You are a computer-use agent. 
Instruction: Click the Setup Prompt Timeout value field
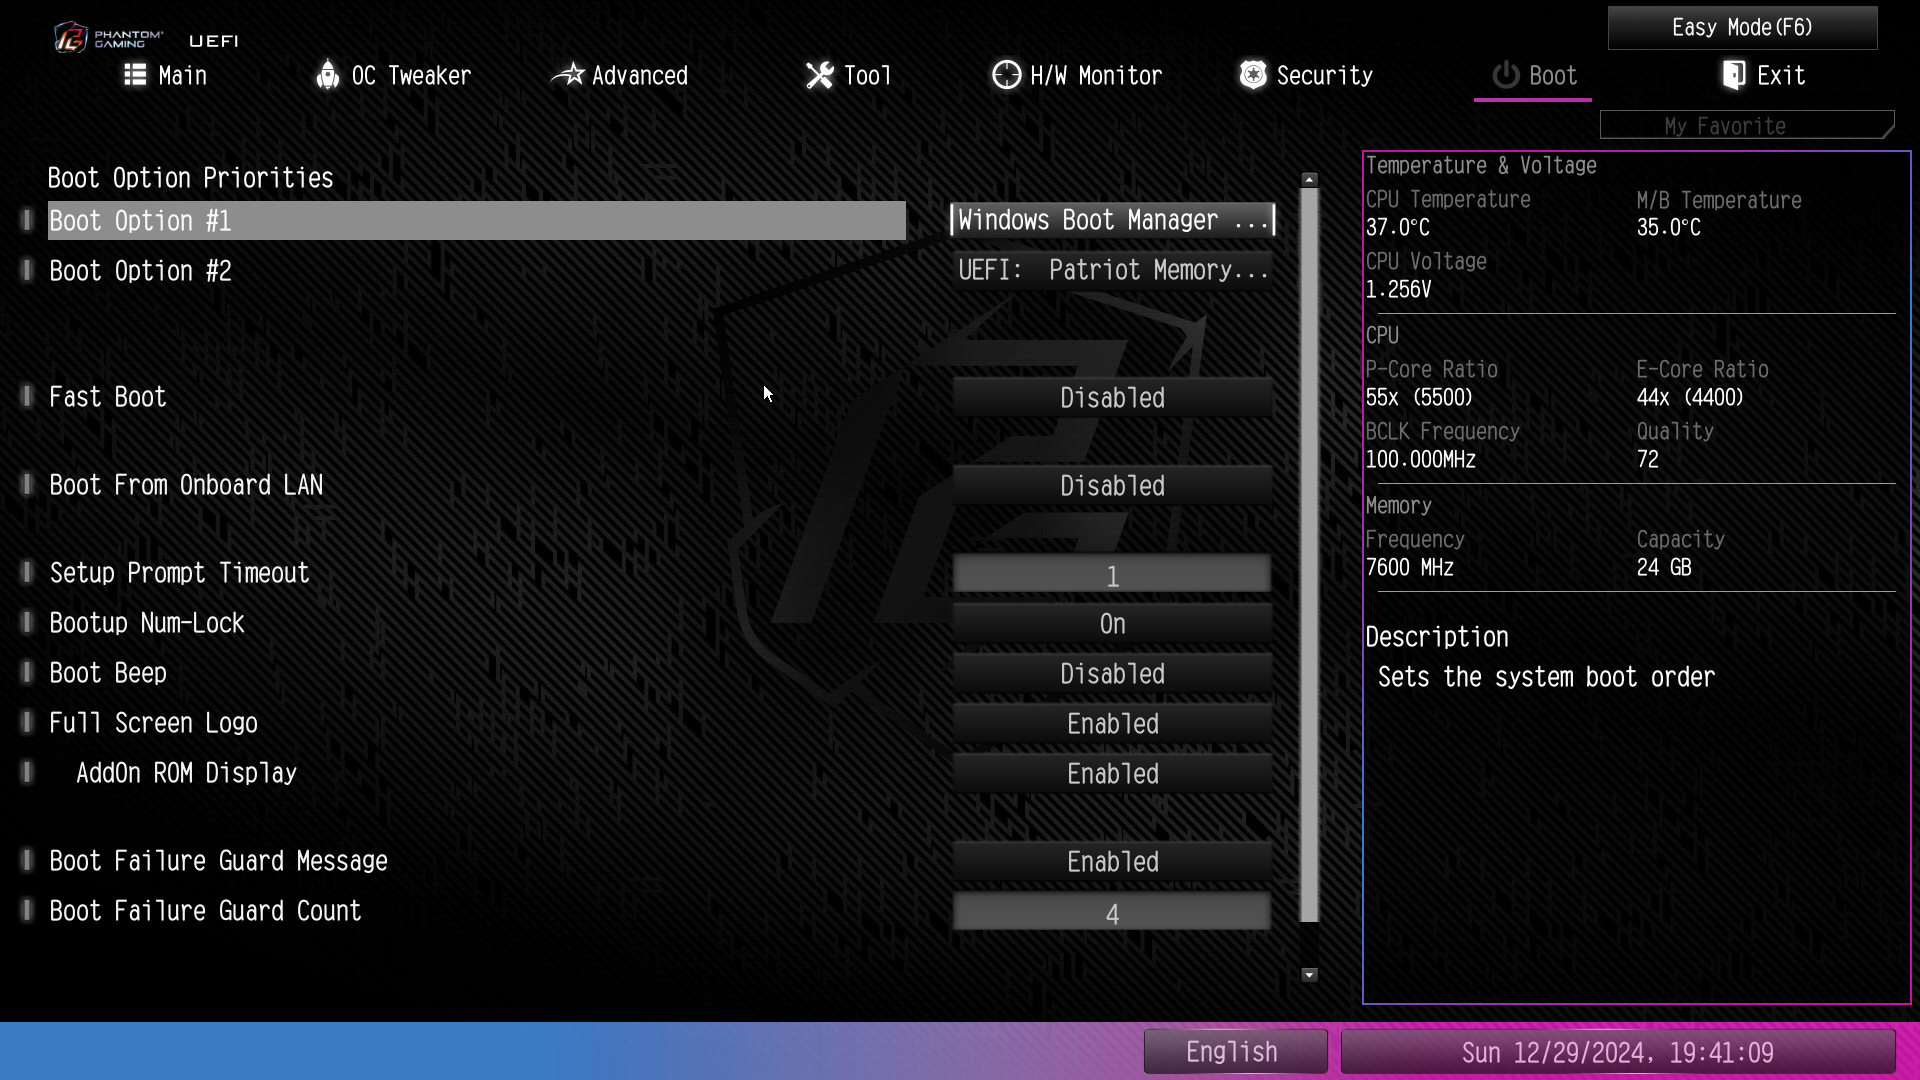[x=1112, y=575]
